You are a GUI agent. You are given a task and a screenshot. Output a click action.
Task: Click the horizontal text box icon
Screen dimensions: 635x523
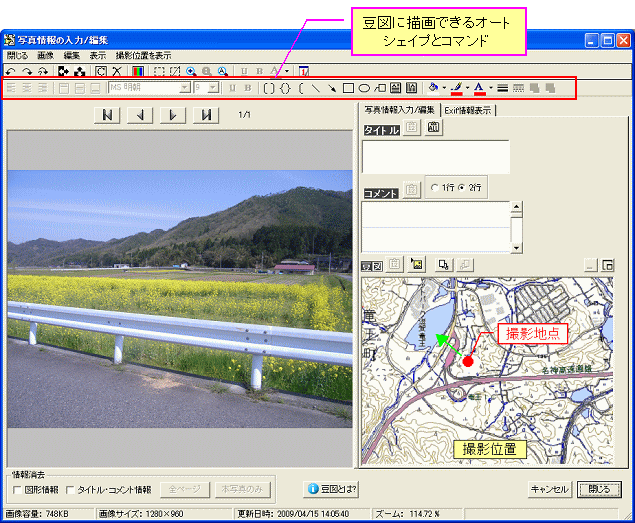(396, 88)
